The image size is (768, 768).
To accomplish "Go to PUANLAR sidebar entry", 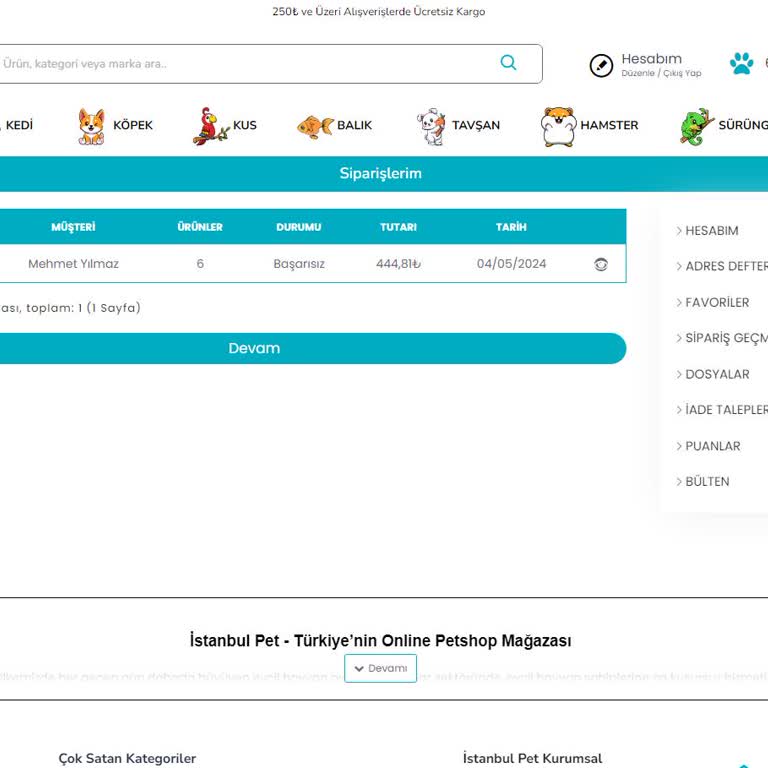I will click(x=712, y=446).
